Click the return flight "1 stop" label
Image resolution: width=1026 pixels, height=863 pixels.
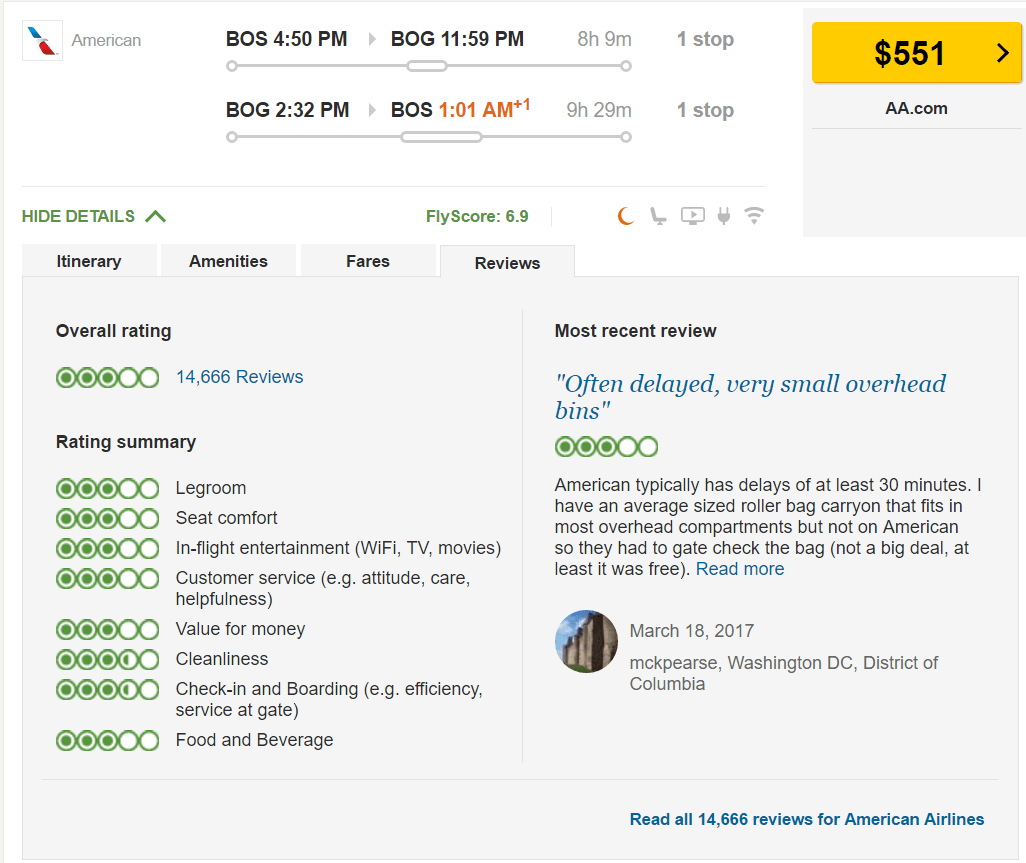pos(705,110)
